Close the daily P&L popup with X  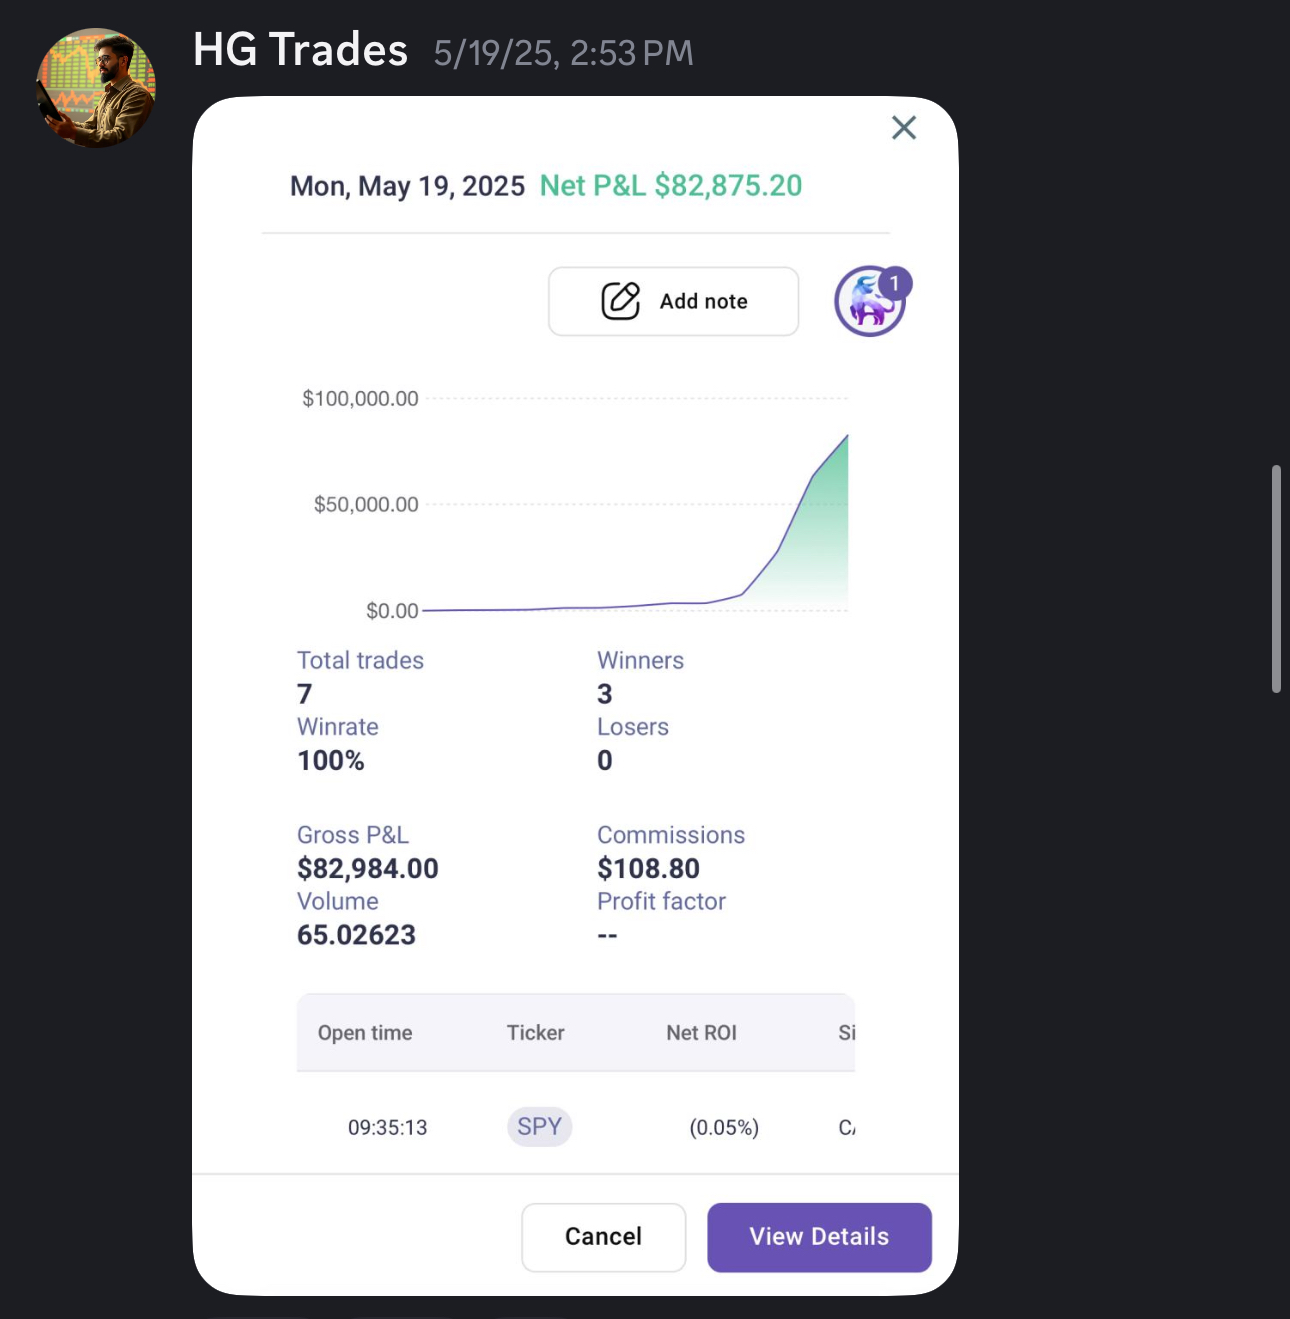click(904, 128)
